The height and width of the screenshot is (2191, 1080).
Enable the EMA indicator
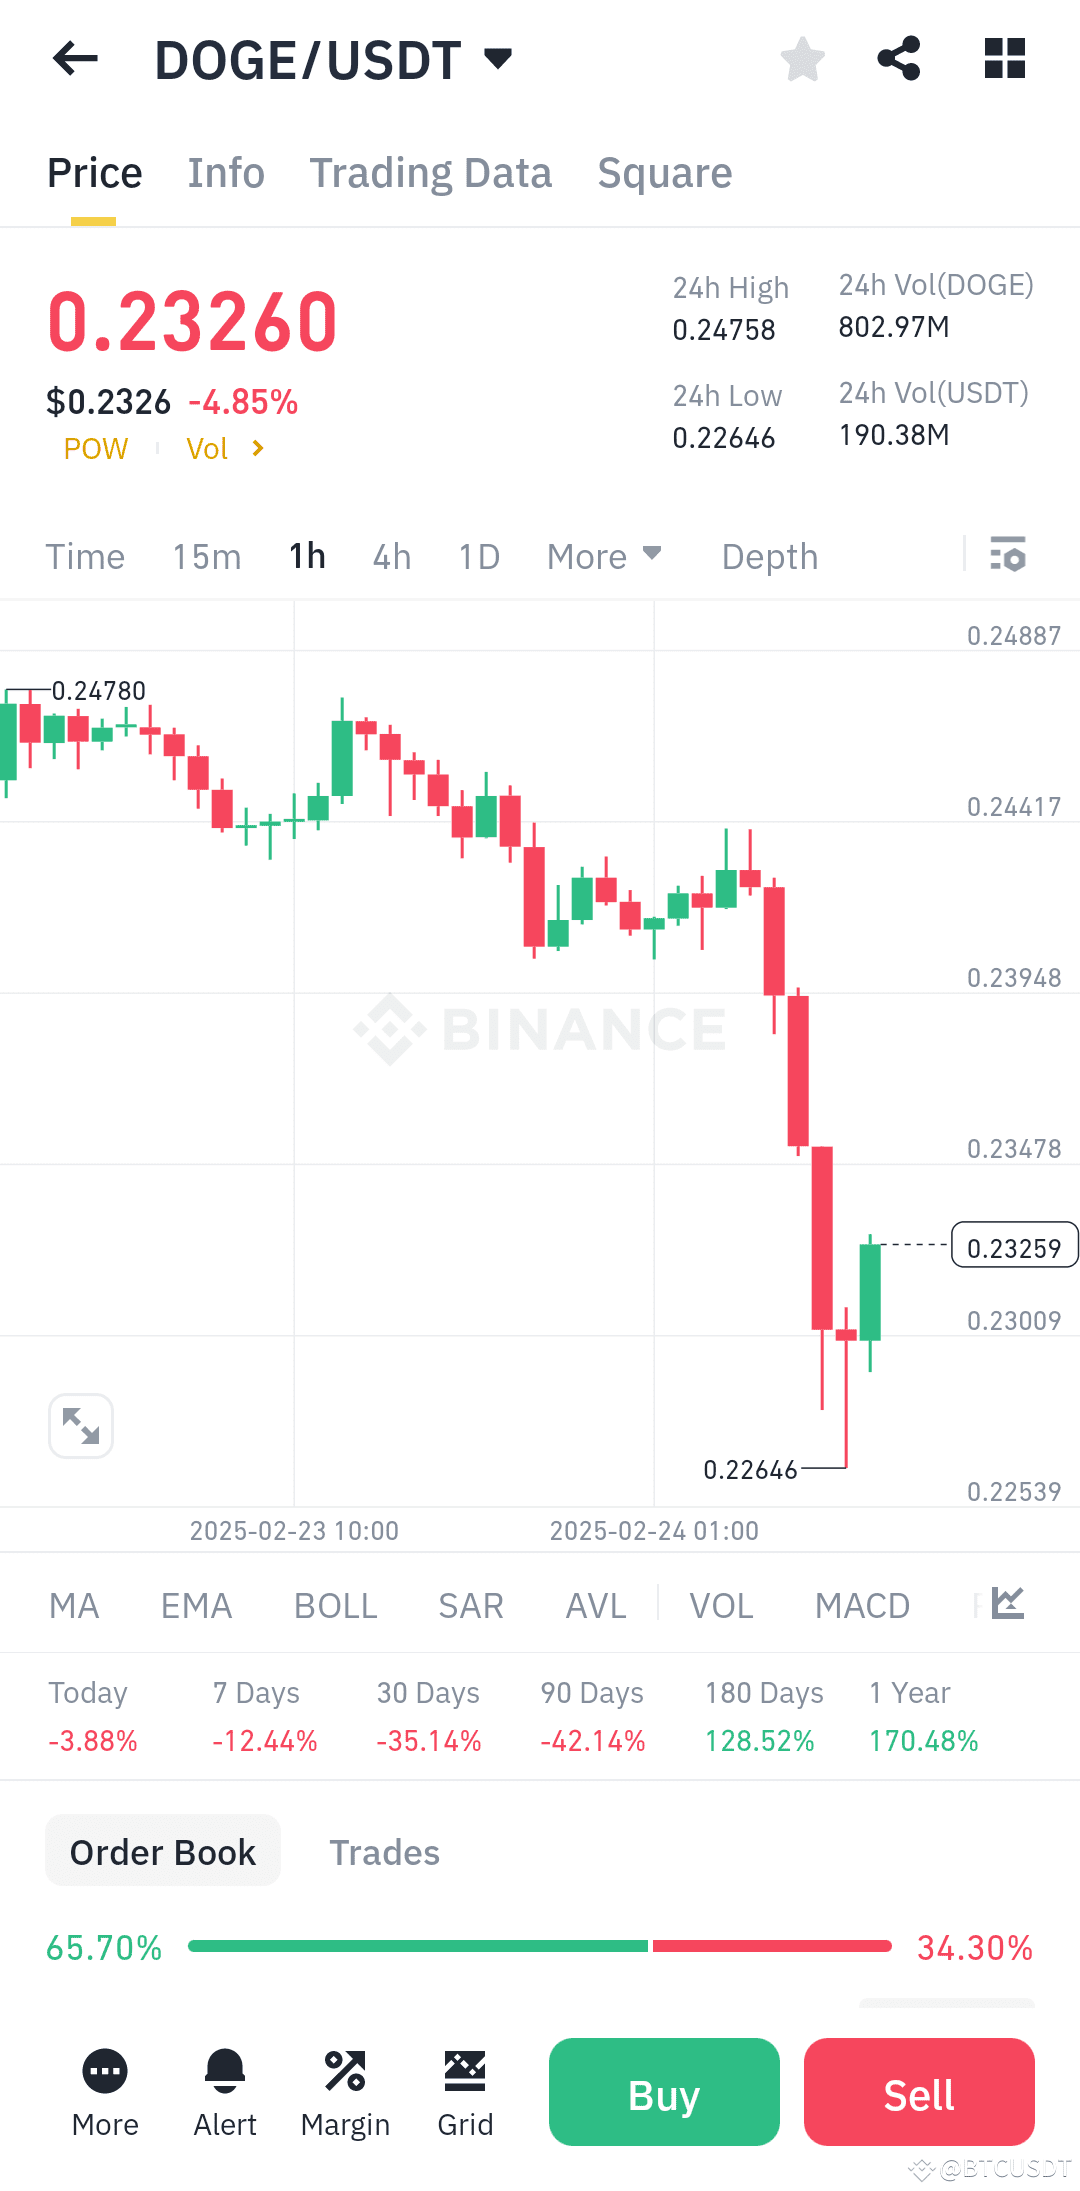[x=196, y=1605]
